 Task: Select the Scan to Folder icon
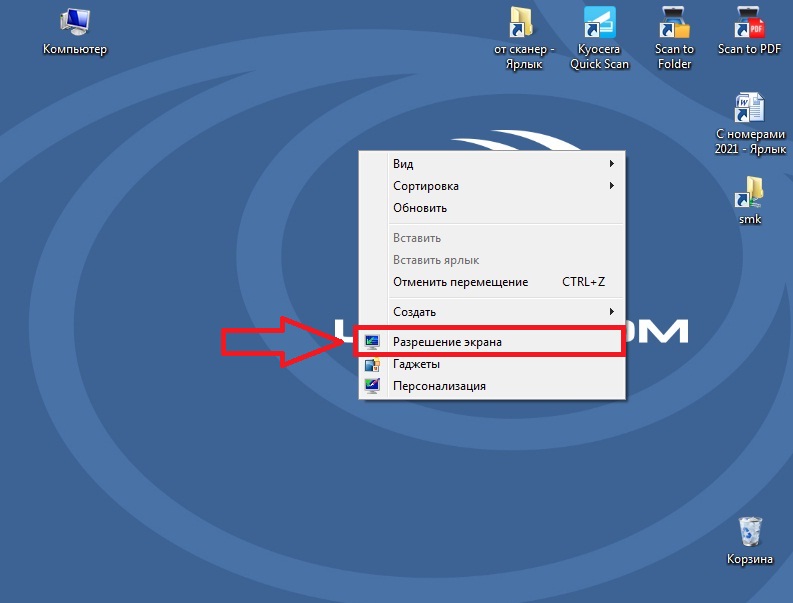(x=674, y=24)
